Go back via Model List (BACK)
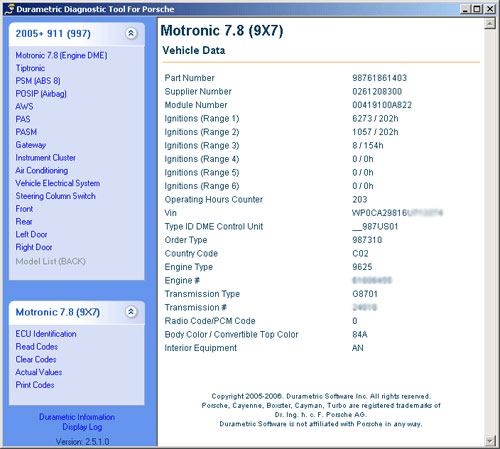This screenshot has height=449, width=500. 50,261
